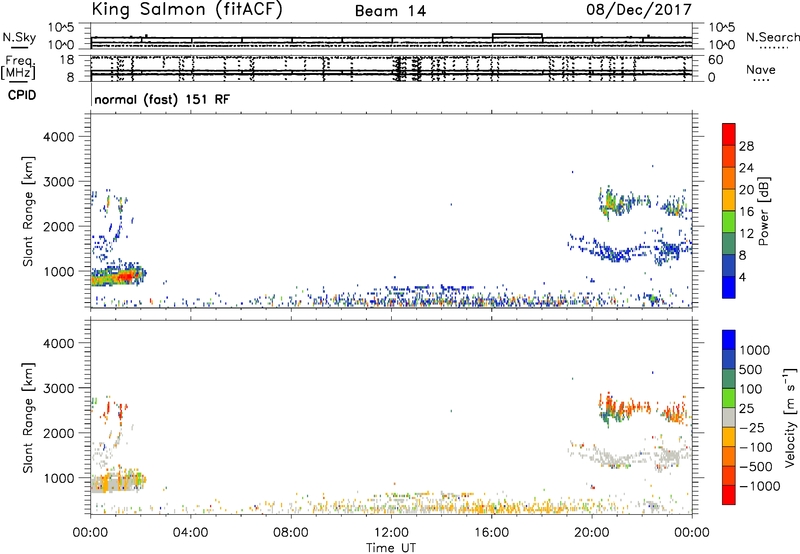Click the 08:00 time axis label

click(x=291, y=533)
